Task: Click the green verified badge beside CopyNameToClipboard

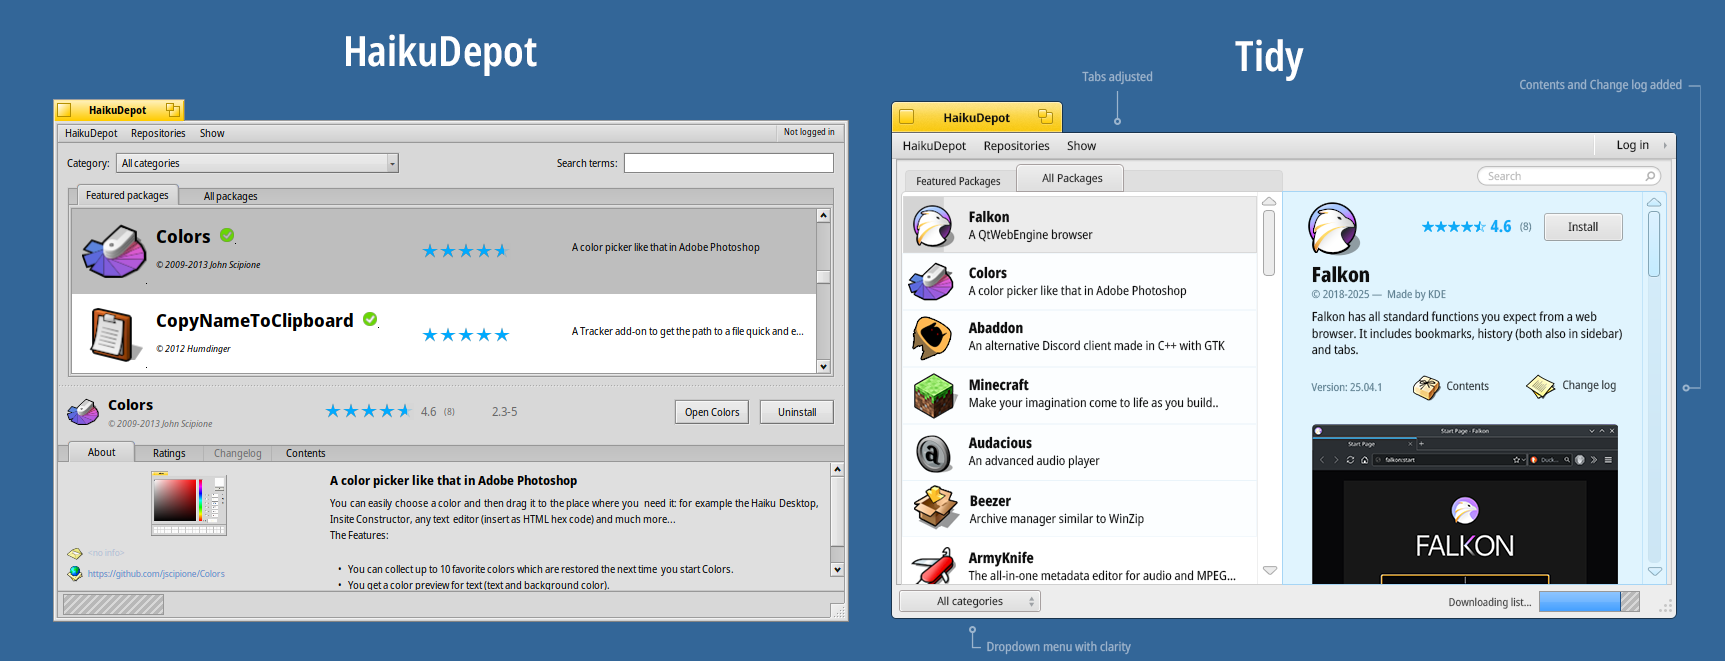Action: coord(370,319)
